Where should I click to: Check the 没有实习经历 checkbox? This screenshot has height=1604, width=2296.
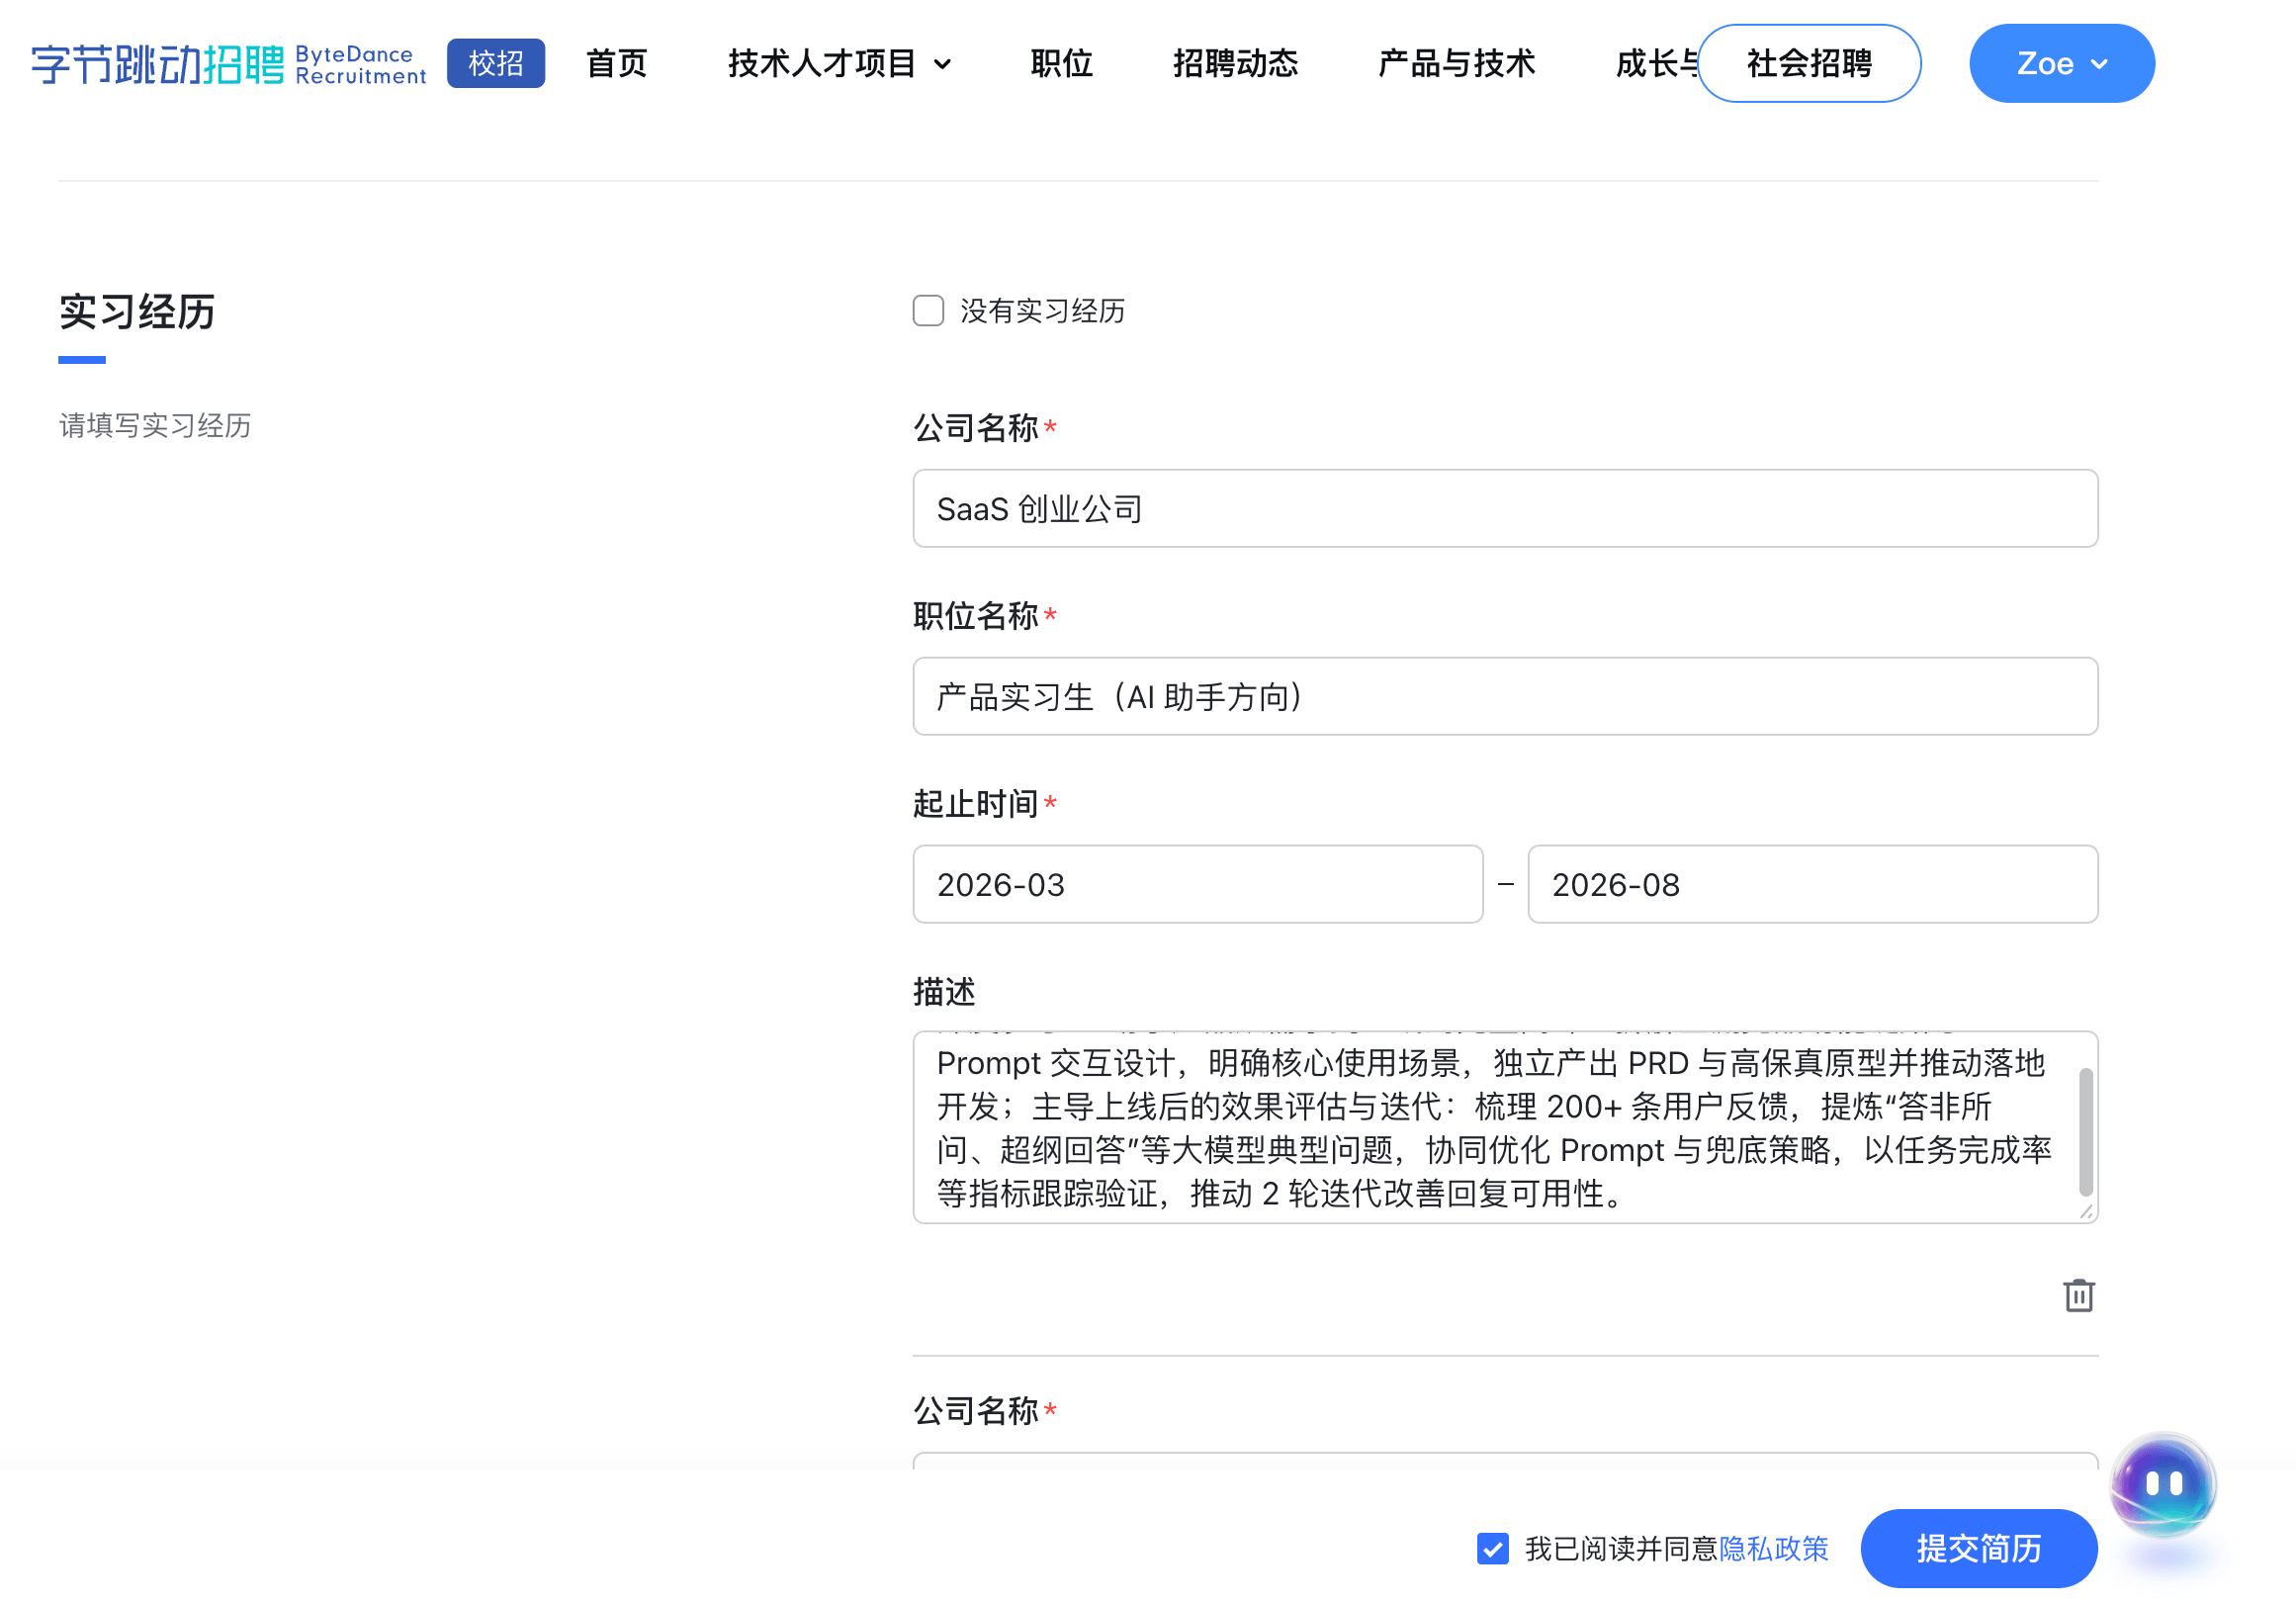click(x=928, y=311)
